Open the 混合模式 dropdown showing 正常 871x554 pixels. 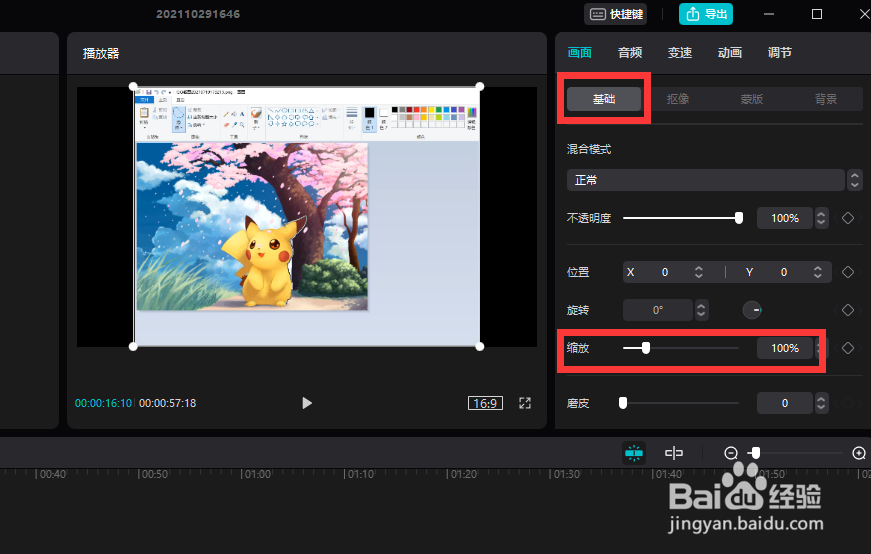click(706, 180)
